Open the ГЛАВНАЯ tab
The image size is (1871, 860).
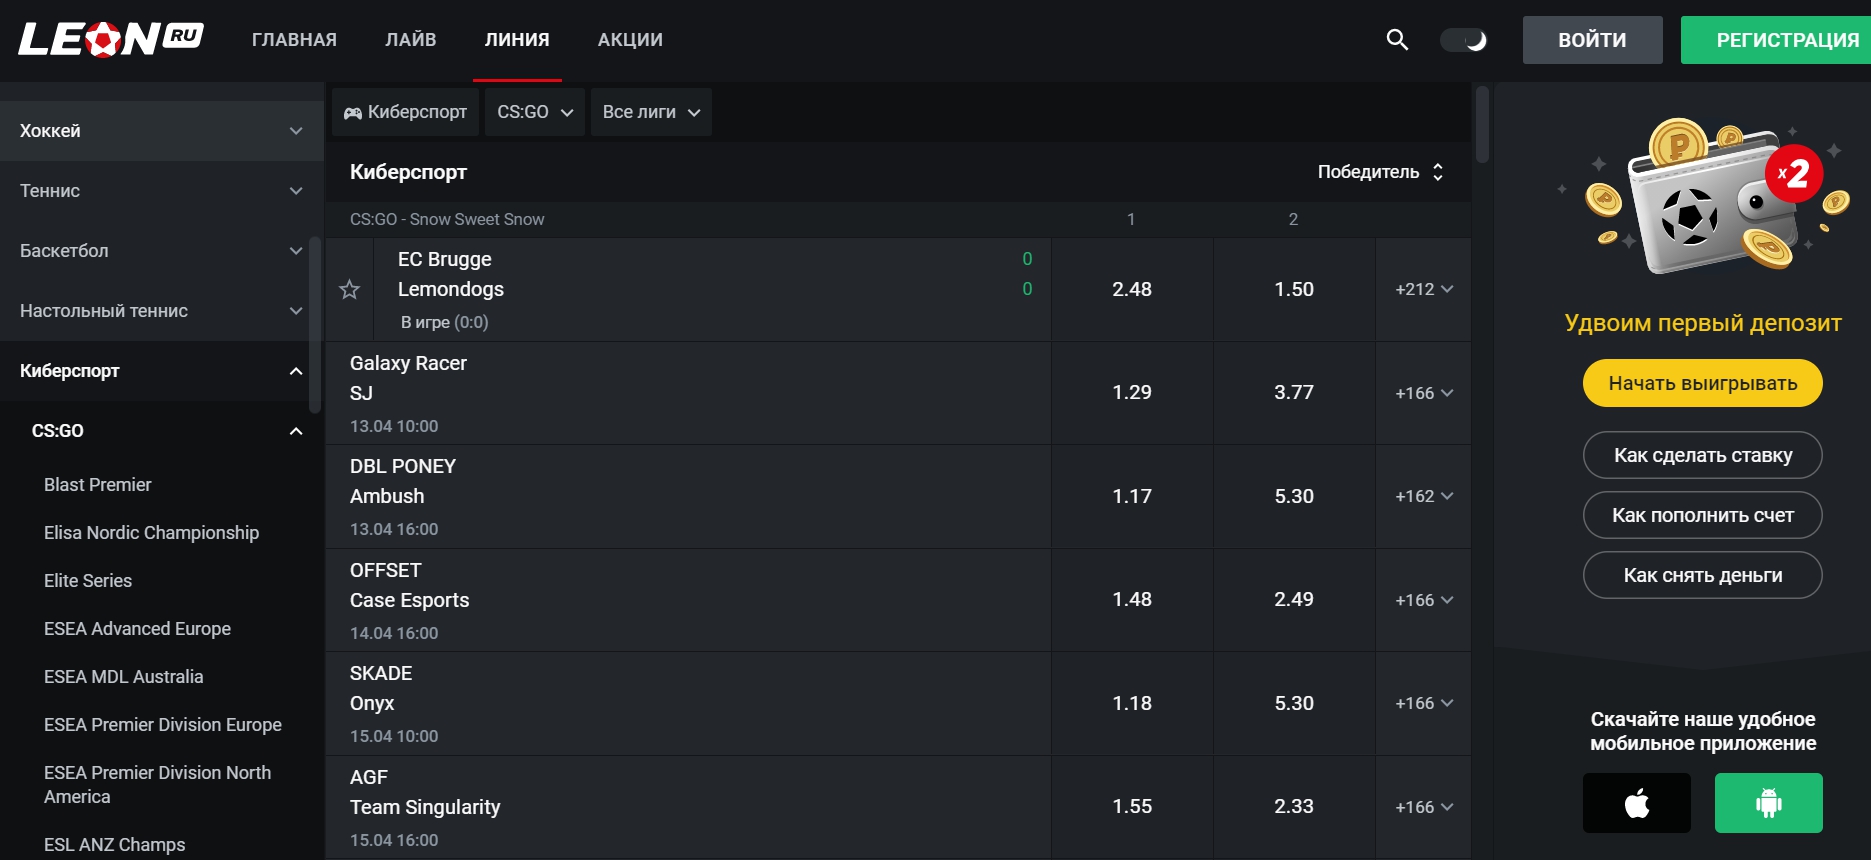click(294, 40)
